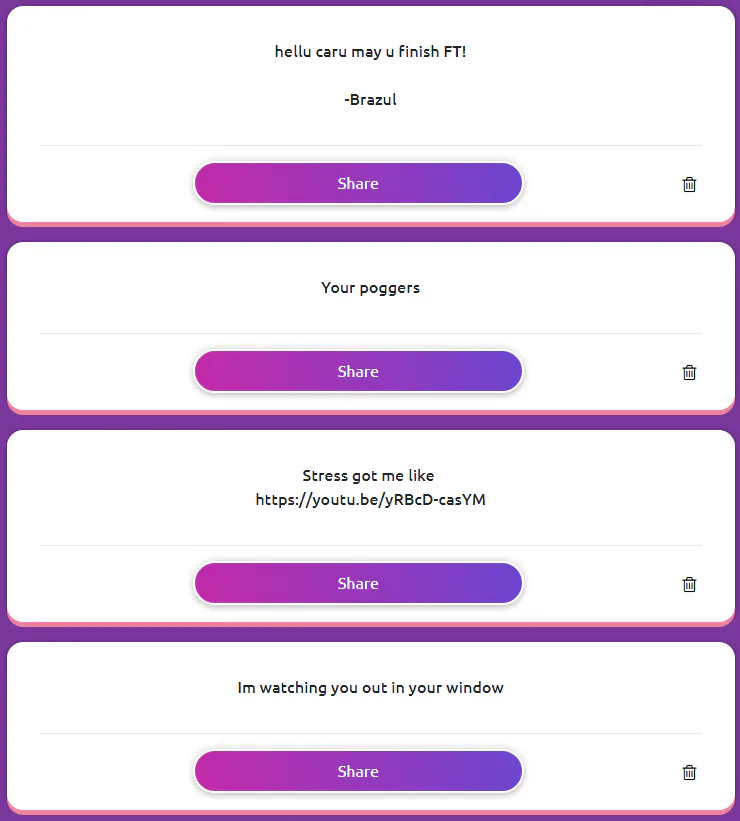Image resolution: width=740 pixels, height=821 pixels.
Task: Hit Share on the "Im watching you" card
Action: [358, 772]
